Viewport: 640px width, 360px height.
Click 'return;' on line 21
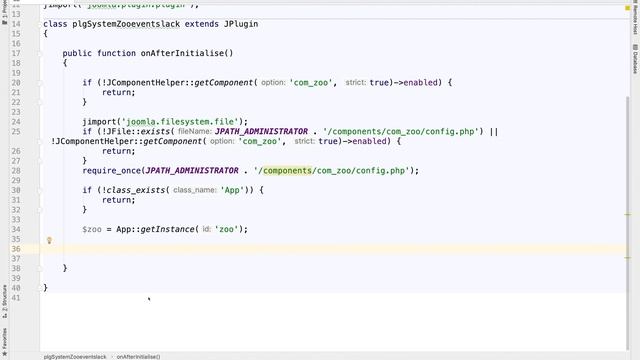(x=118, y=92)
